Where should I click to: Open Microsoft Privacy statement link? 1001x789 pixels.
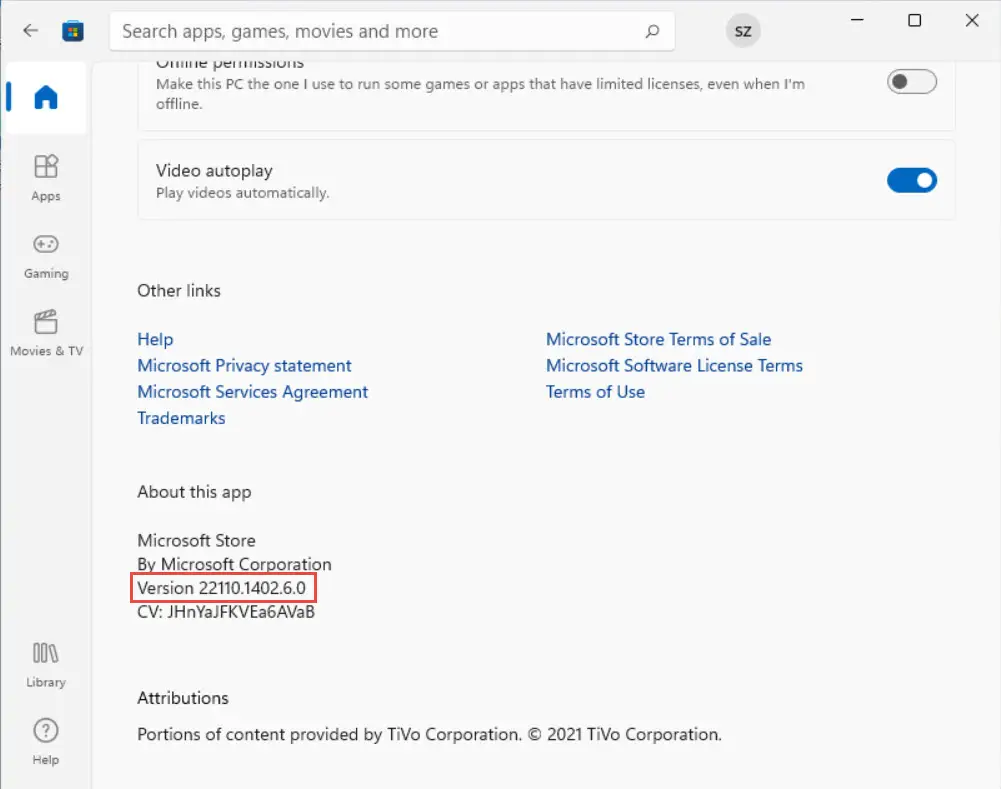pos(245,365)
